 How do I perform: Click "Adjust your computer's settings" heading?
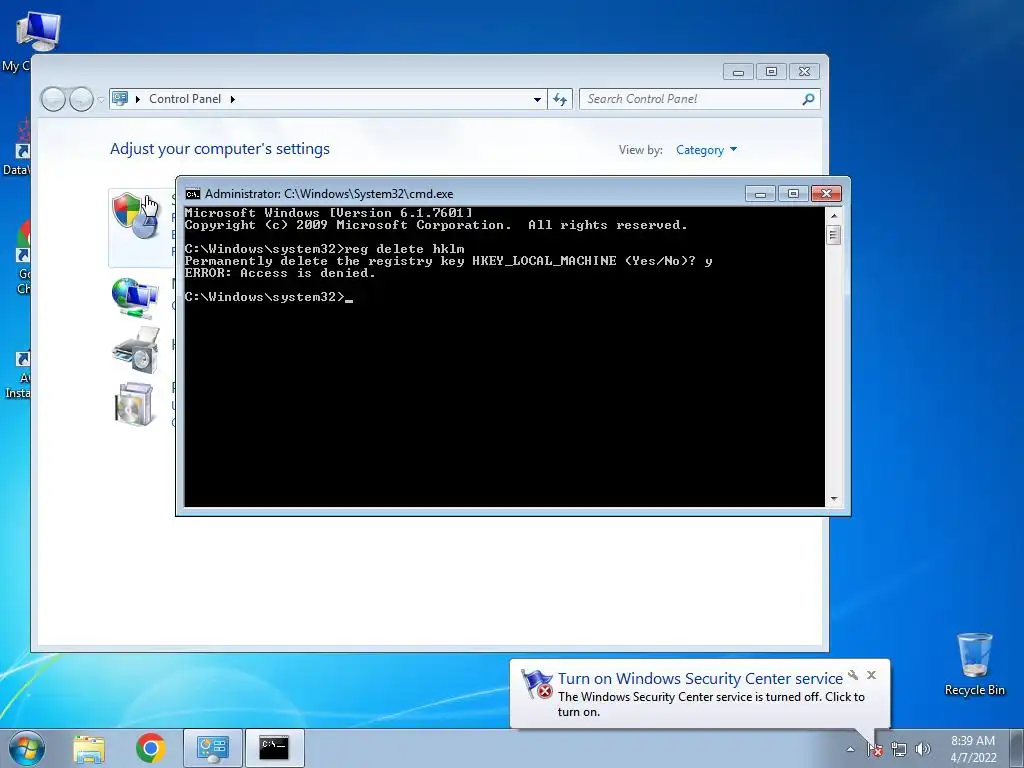[220, 150]
